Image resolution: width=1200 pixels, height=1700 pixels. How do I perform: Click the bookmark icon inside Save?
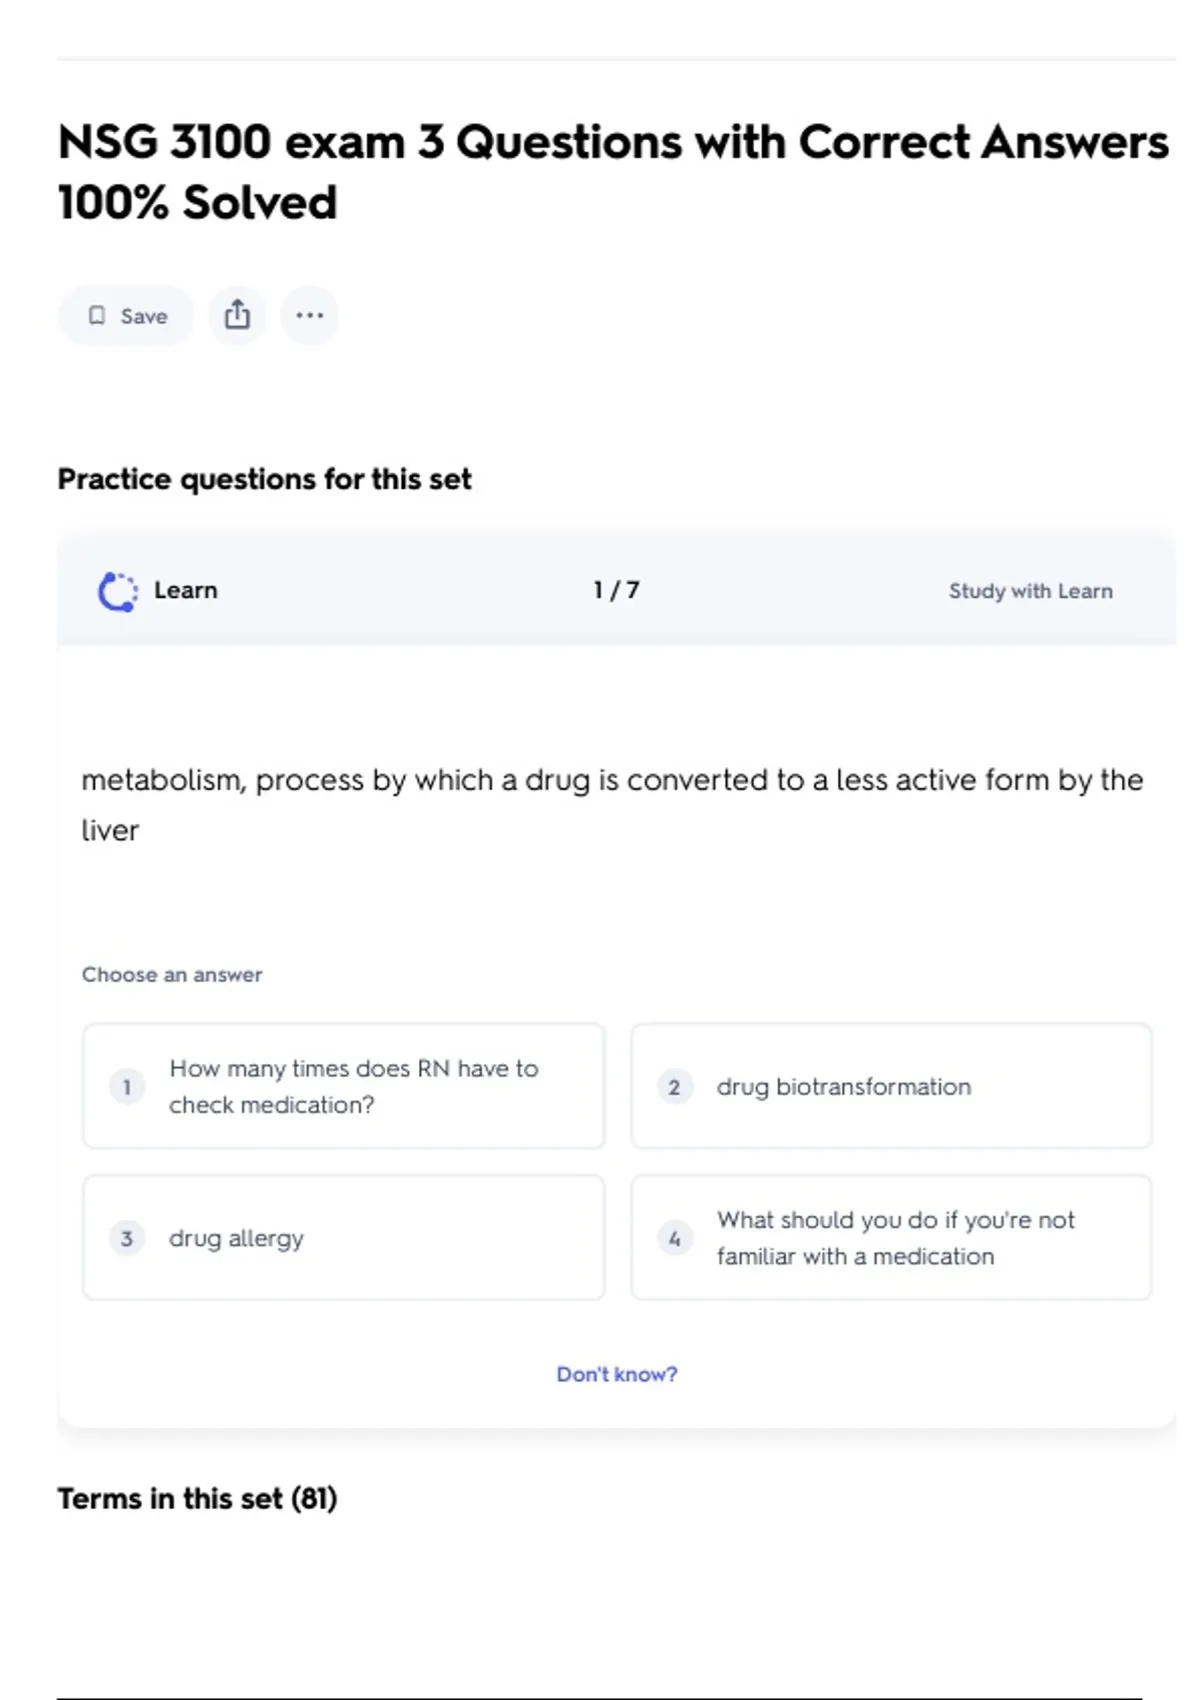[x=97, y=316]
